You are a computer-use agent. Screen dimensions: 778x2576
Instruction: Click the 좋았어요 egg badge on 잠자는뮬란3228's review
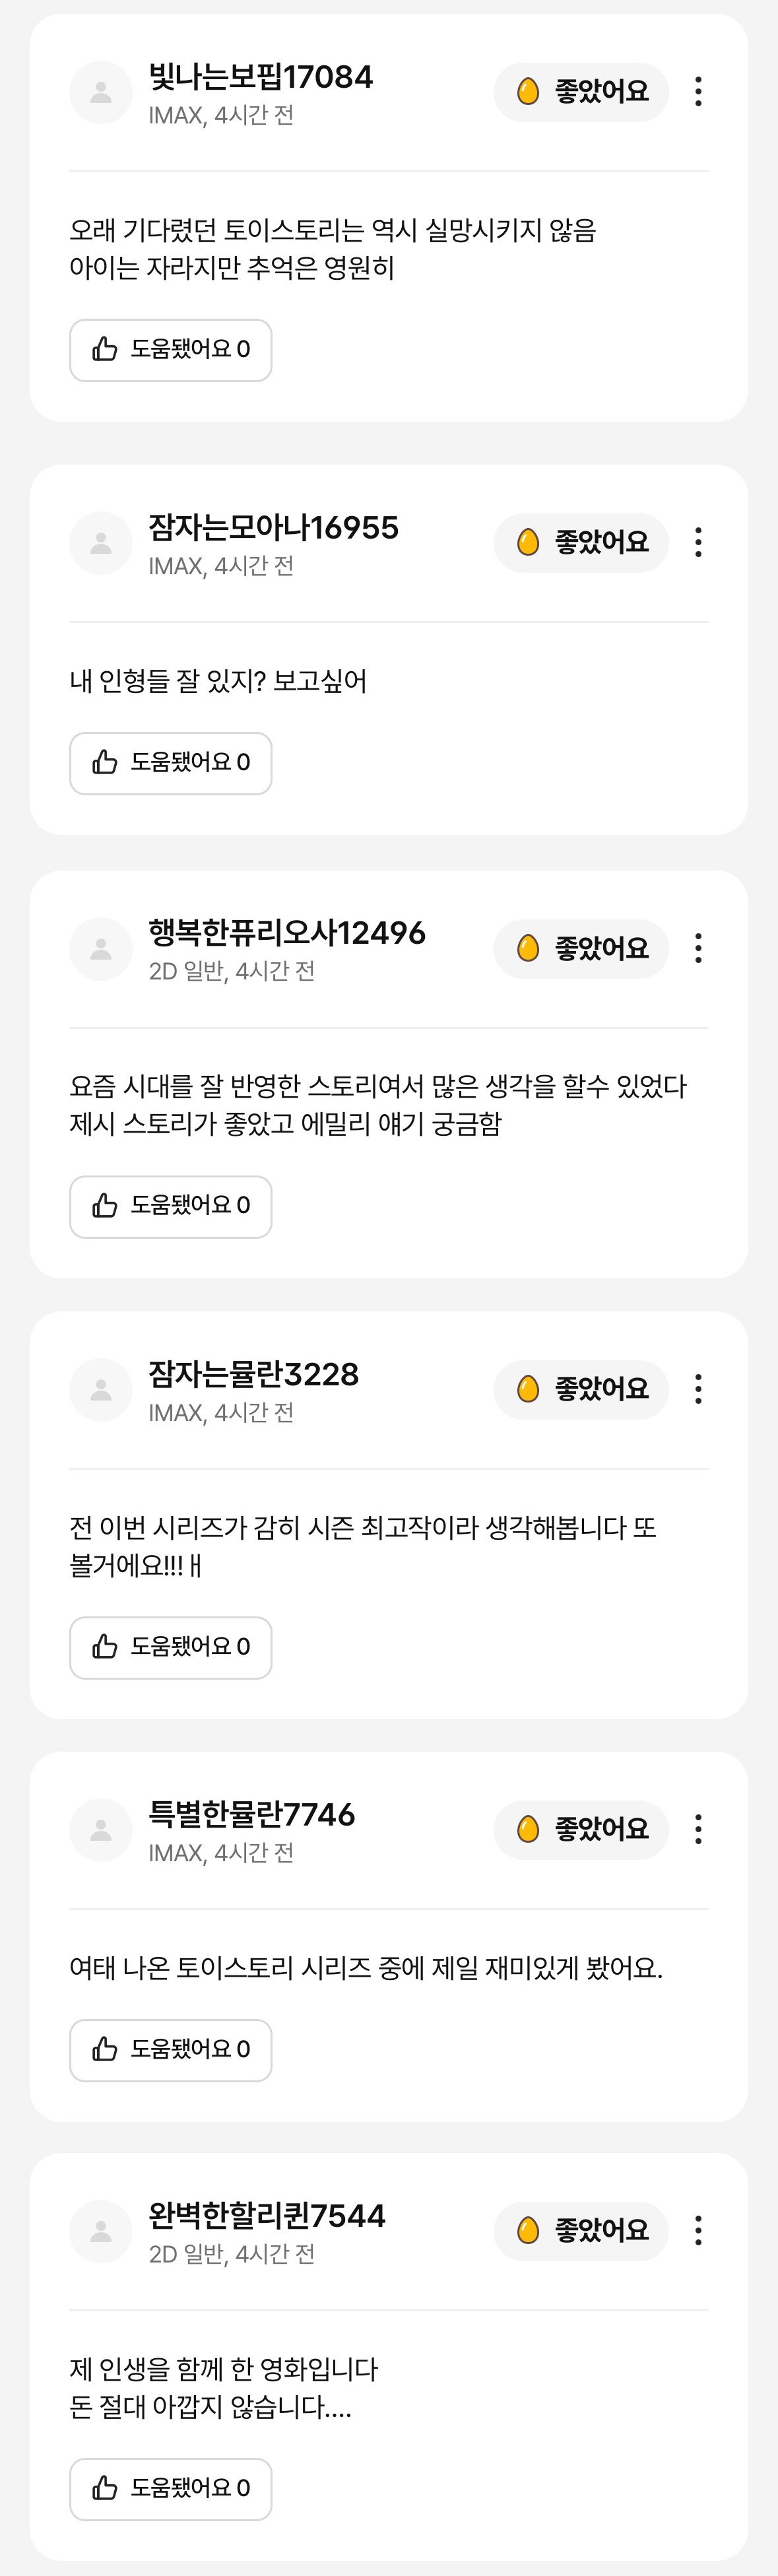coord(581,1389)
